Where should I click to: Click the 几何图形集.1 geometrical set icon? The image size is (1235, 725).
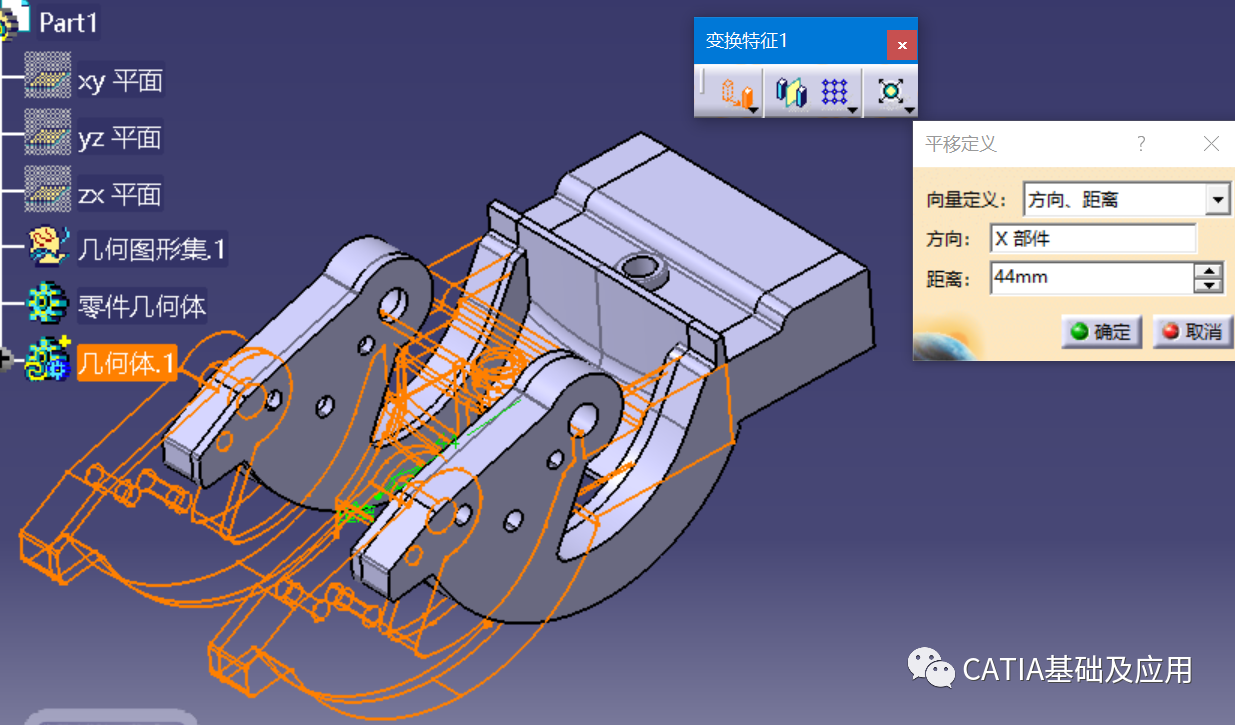[47, 247]
